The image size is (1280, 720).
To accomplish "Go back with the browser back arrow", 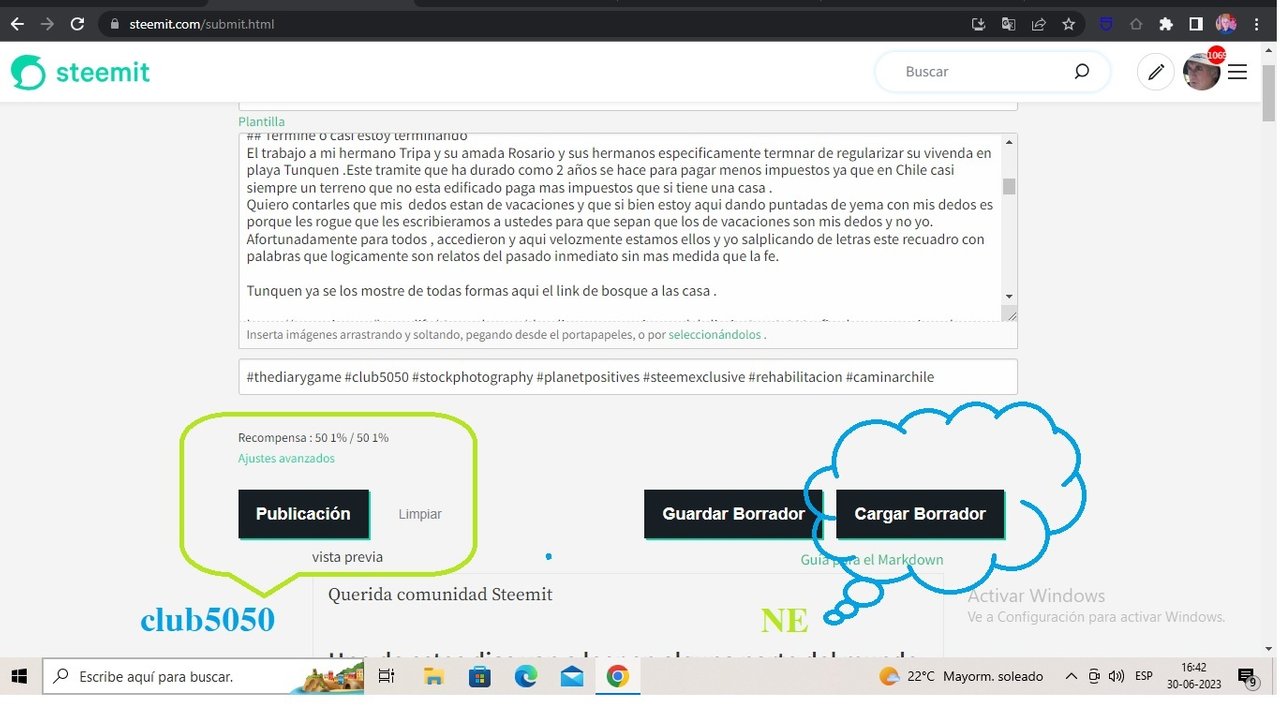I will [x=17, y=24].
